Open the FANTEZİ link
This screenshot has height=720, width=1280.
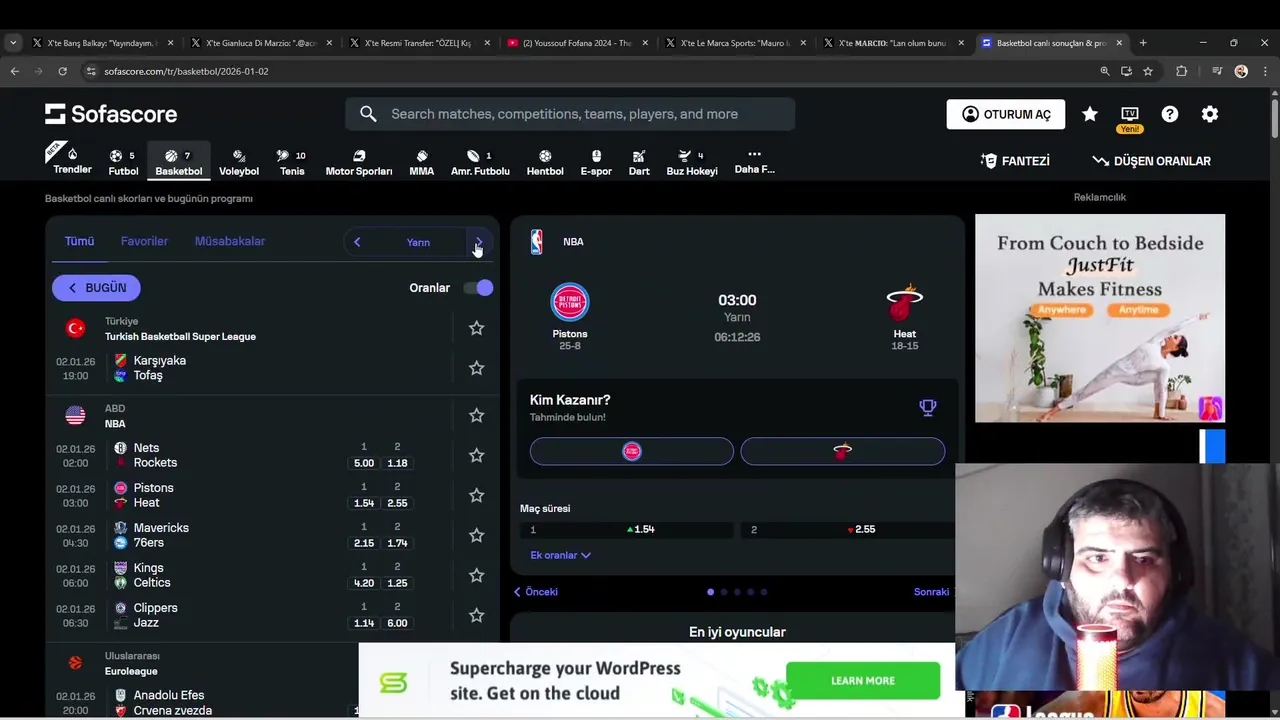[1015, 161]
